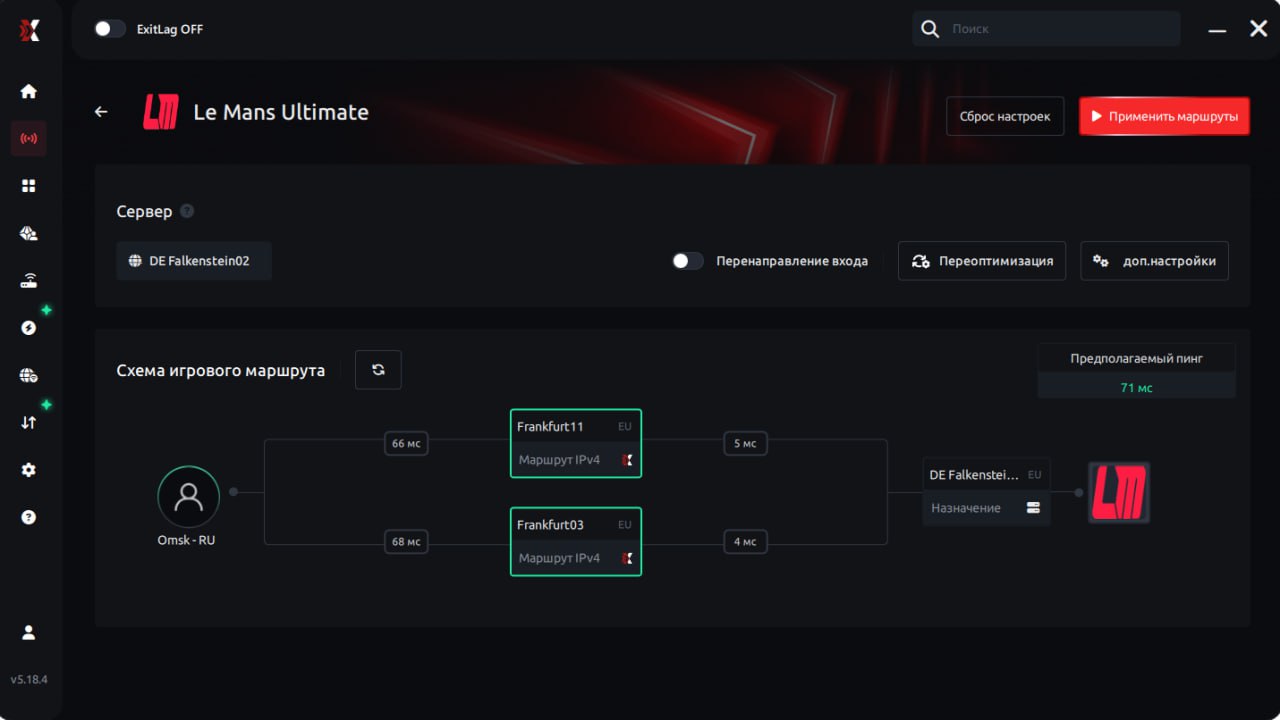Open the settings gear sidebar icon
This screenshot has width=1280, height=720.
(29, 469)
